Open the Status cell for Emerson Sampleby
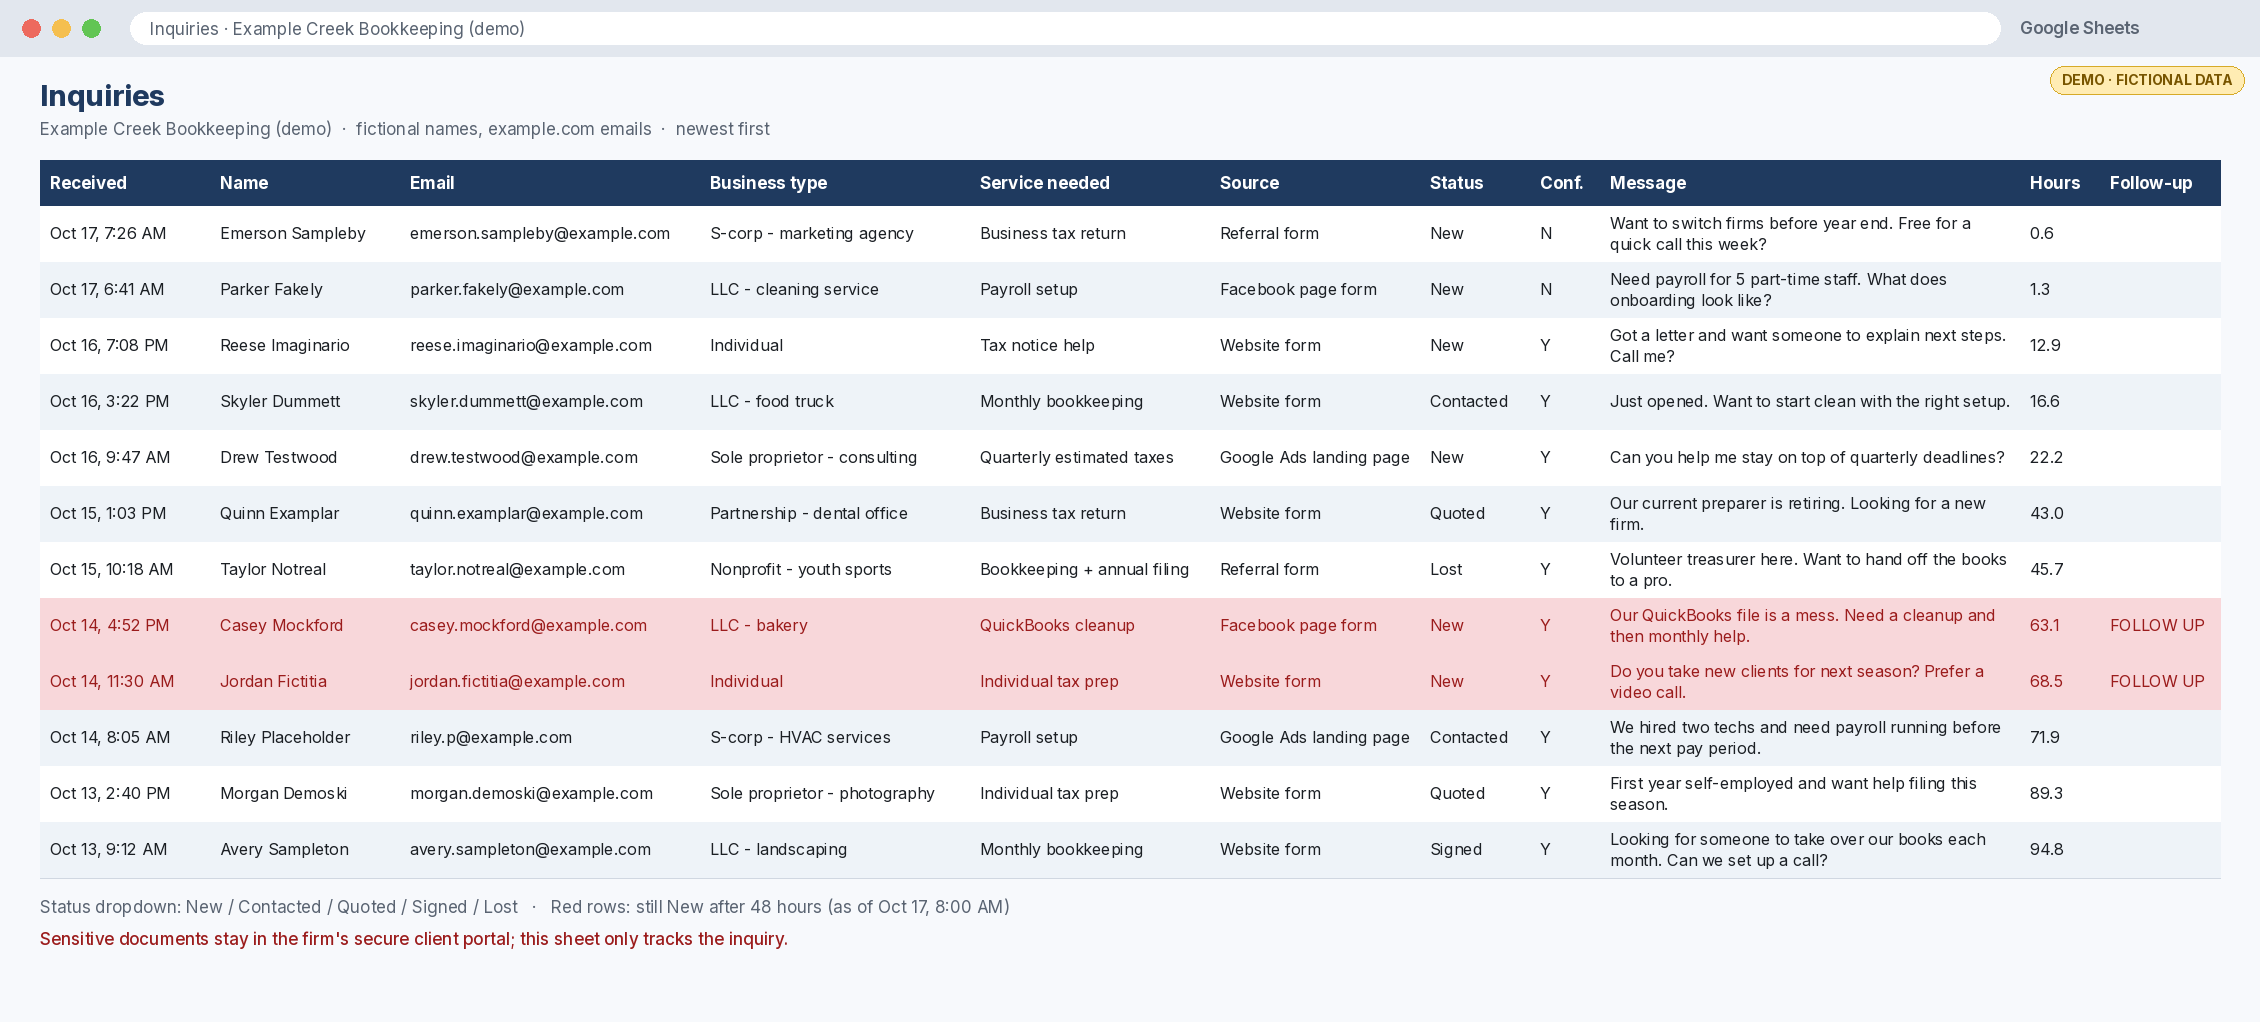The image size is (2260, 1022). 1447,233
